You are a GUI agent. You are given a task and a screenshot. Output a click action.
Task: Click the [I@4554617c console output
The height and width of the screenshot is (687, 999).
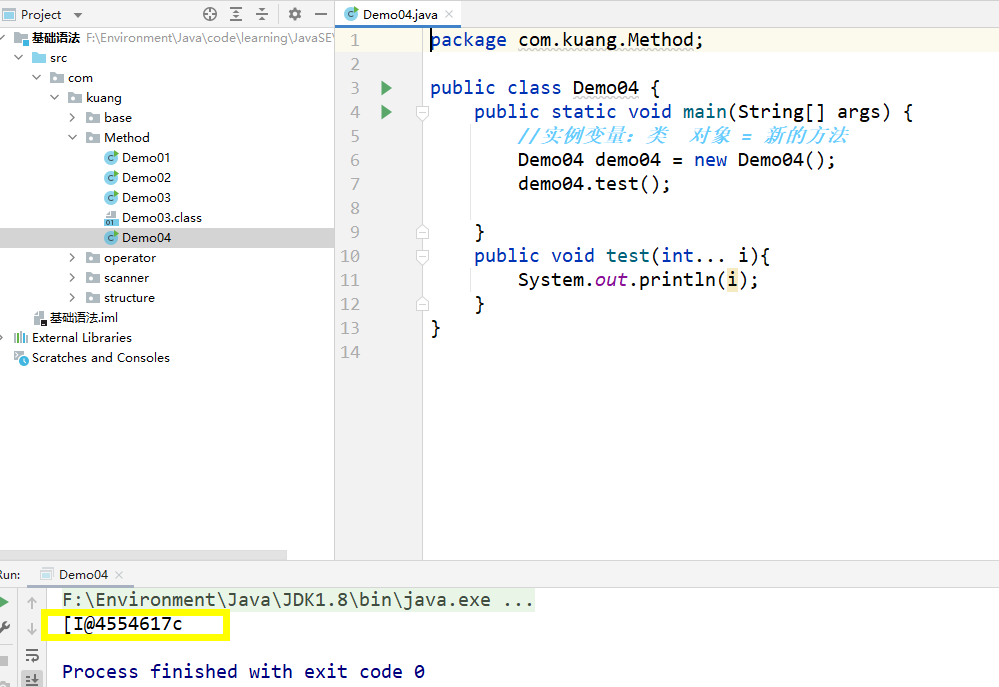tap(122, 624)
